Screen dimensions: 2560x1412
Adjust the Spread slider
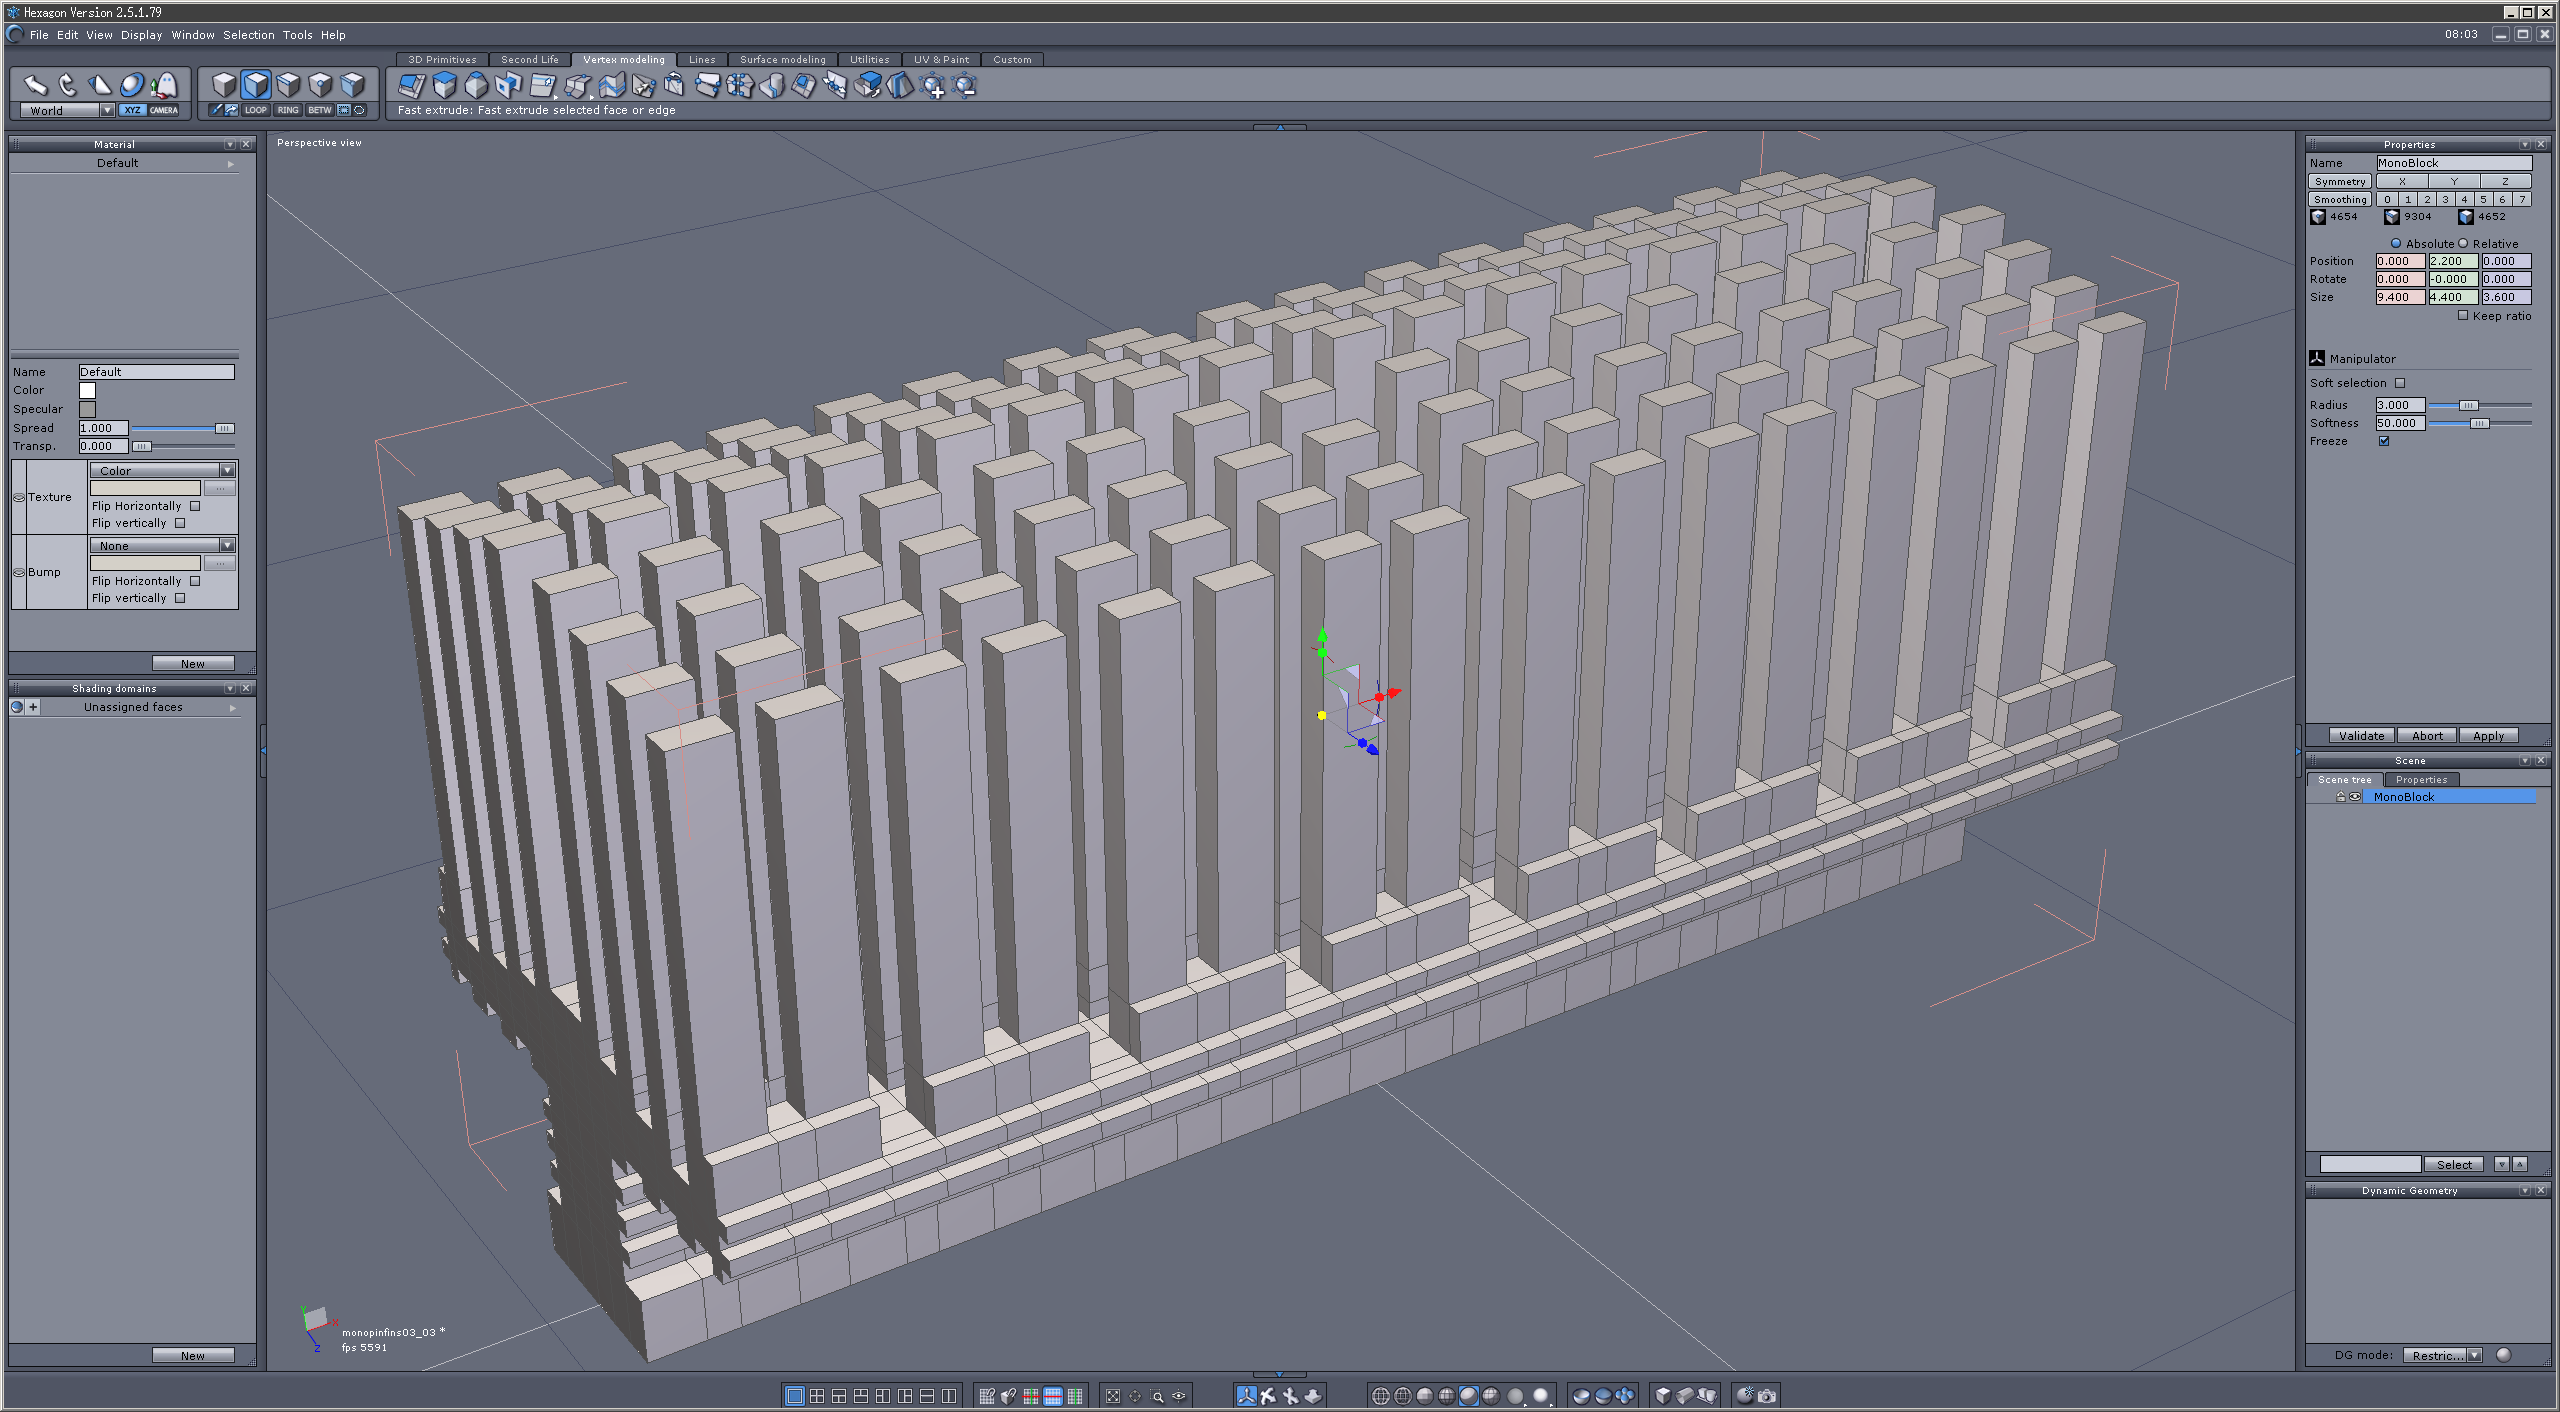coord(223,428)
